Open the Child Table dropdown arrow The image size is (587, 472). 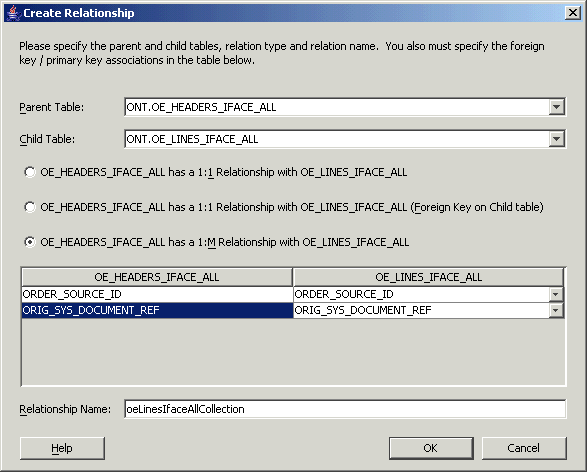(557, 139)
